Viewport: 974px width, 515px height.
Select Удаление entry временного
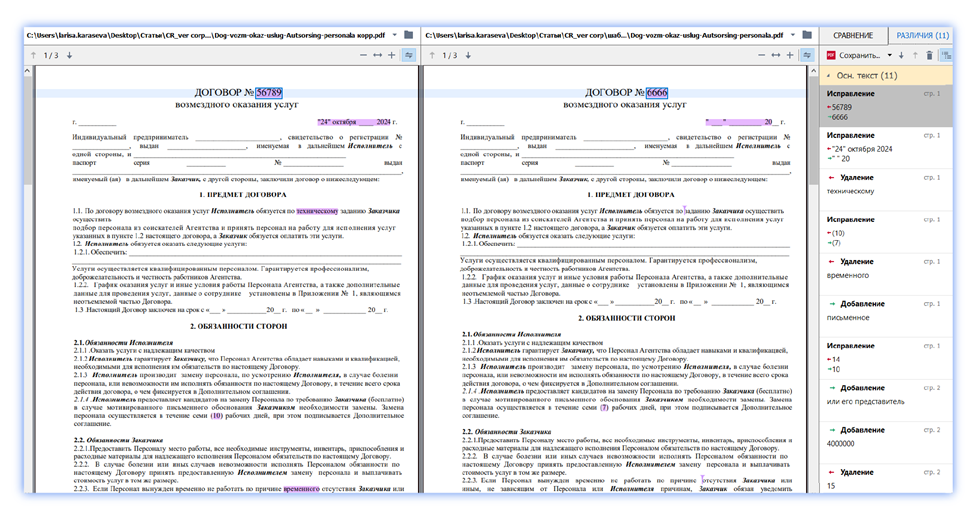(886, 273)
